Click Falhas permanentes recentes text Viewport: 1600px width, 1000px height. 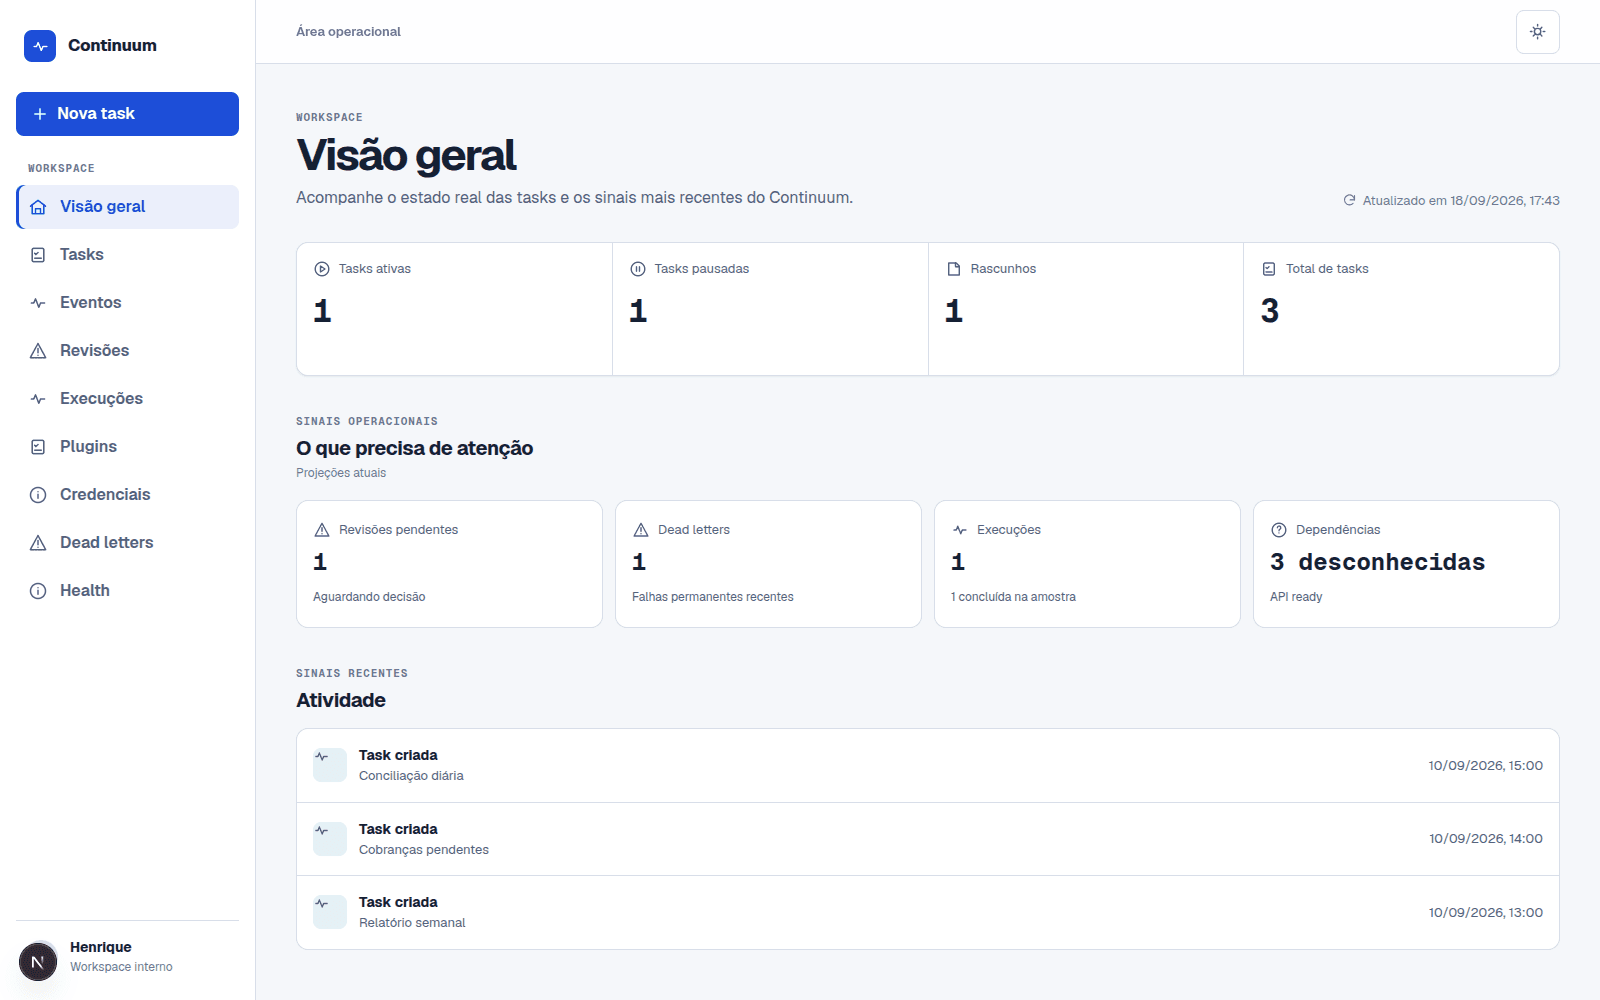pyautogui.click(x=713, y=597)
